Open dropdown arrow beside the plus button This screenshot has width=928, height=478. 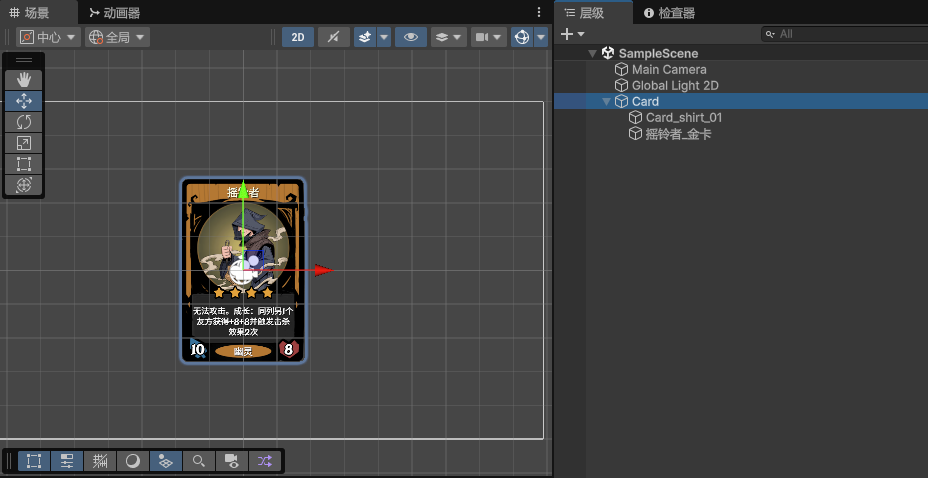tap(581, 34)
